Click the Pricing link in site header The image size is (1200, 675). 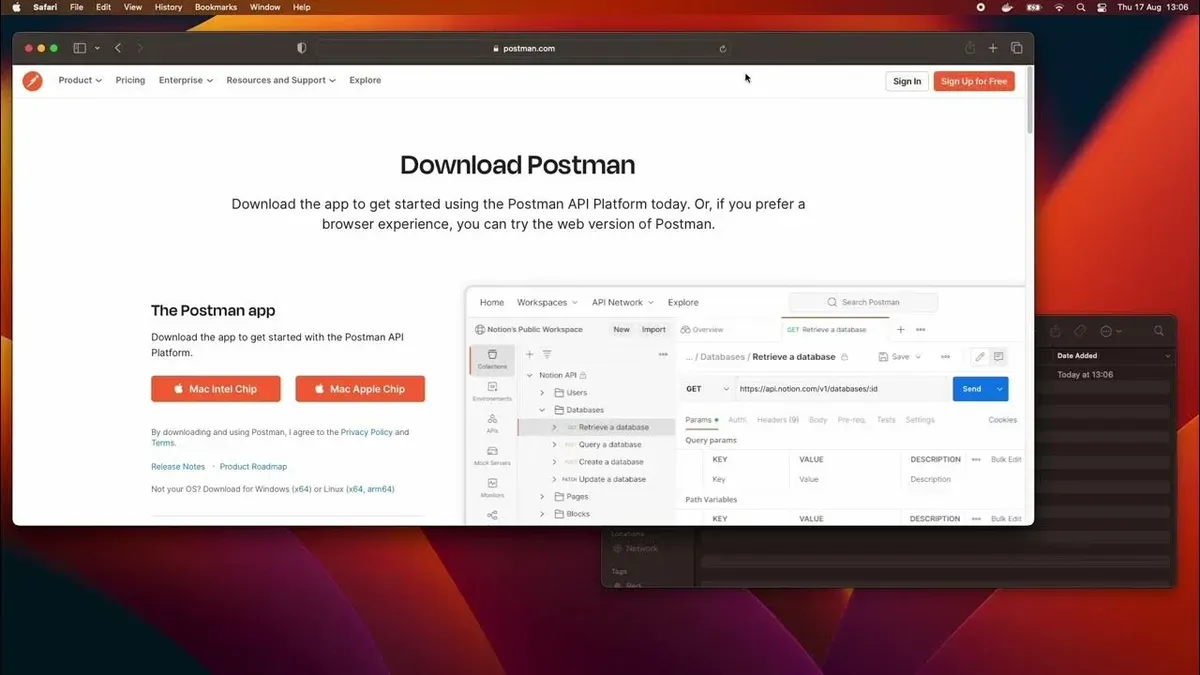(130, 80)
